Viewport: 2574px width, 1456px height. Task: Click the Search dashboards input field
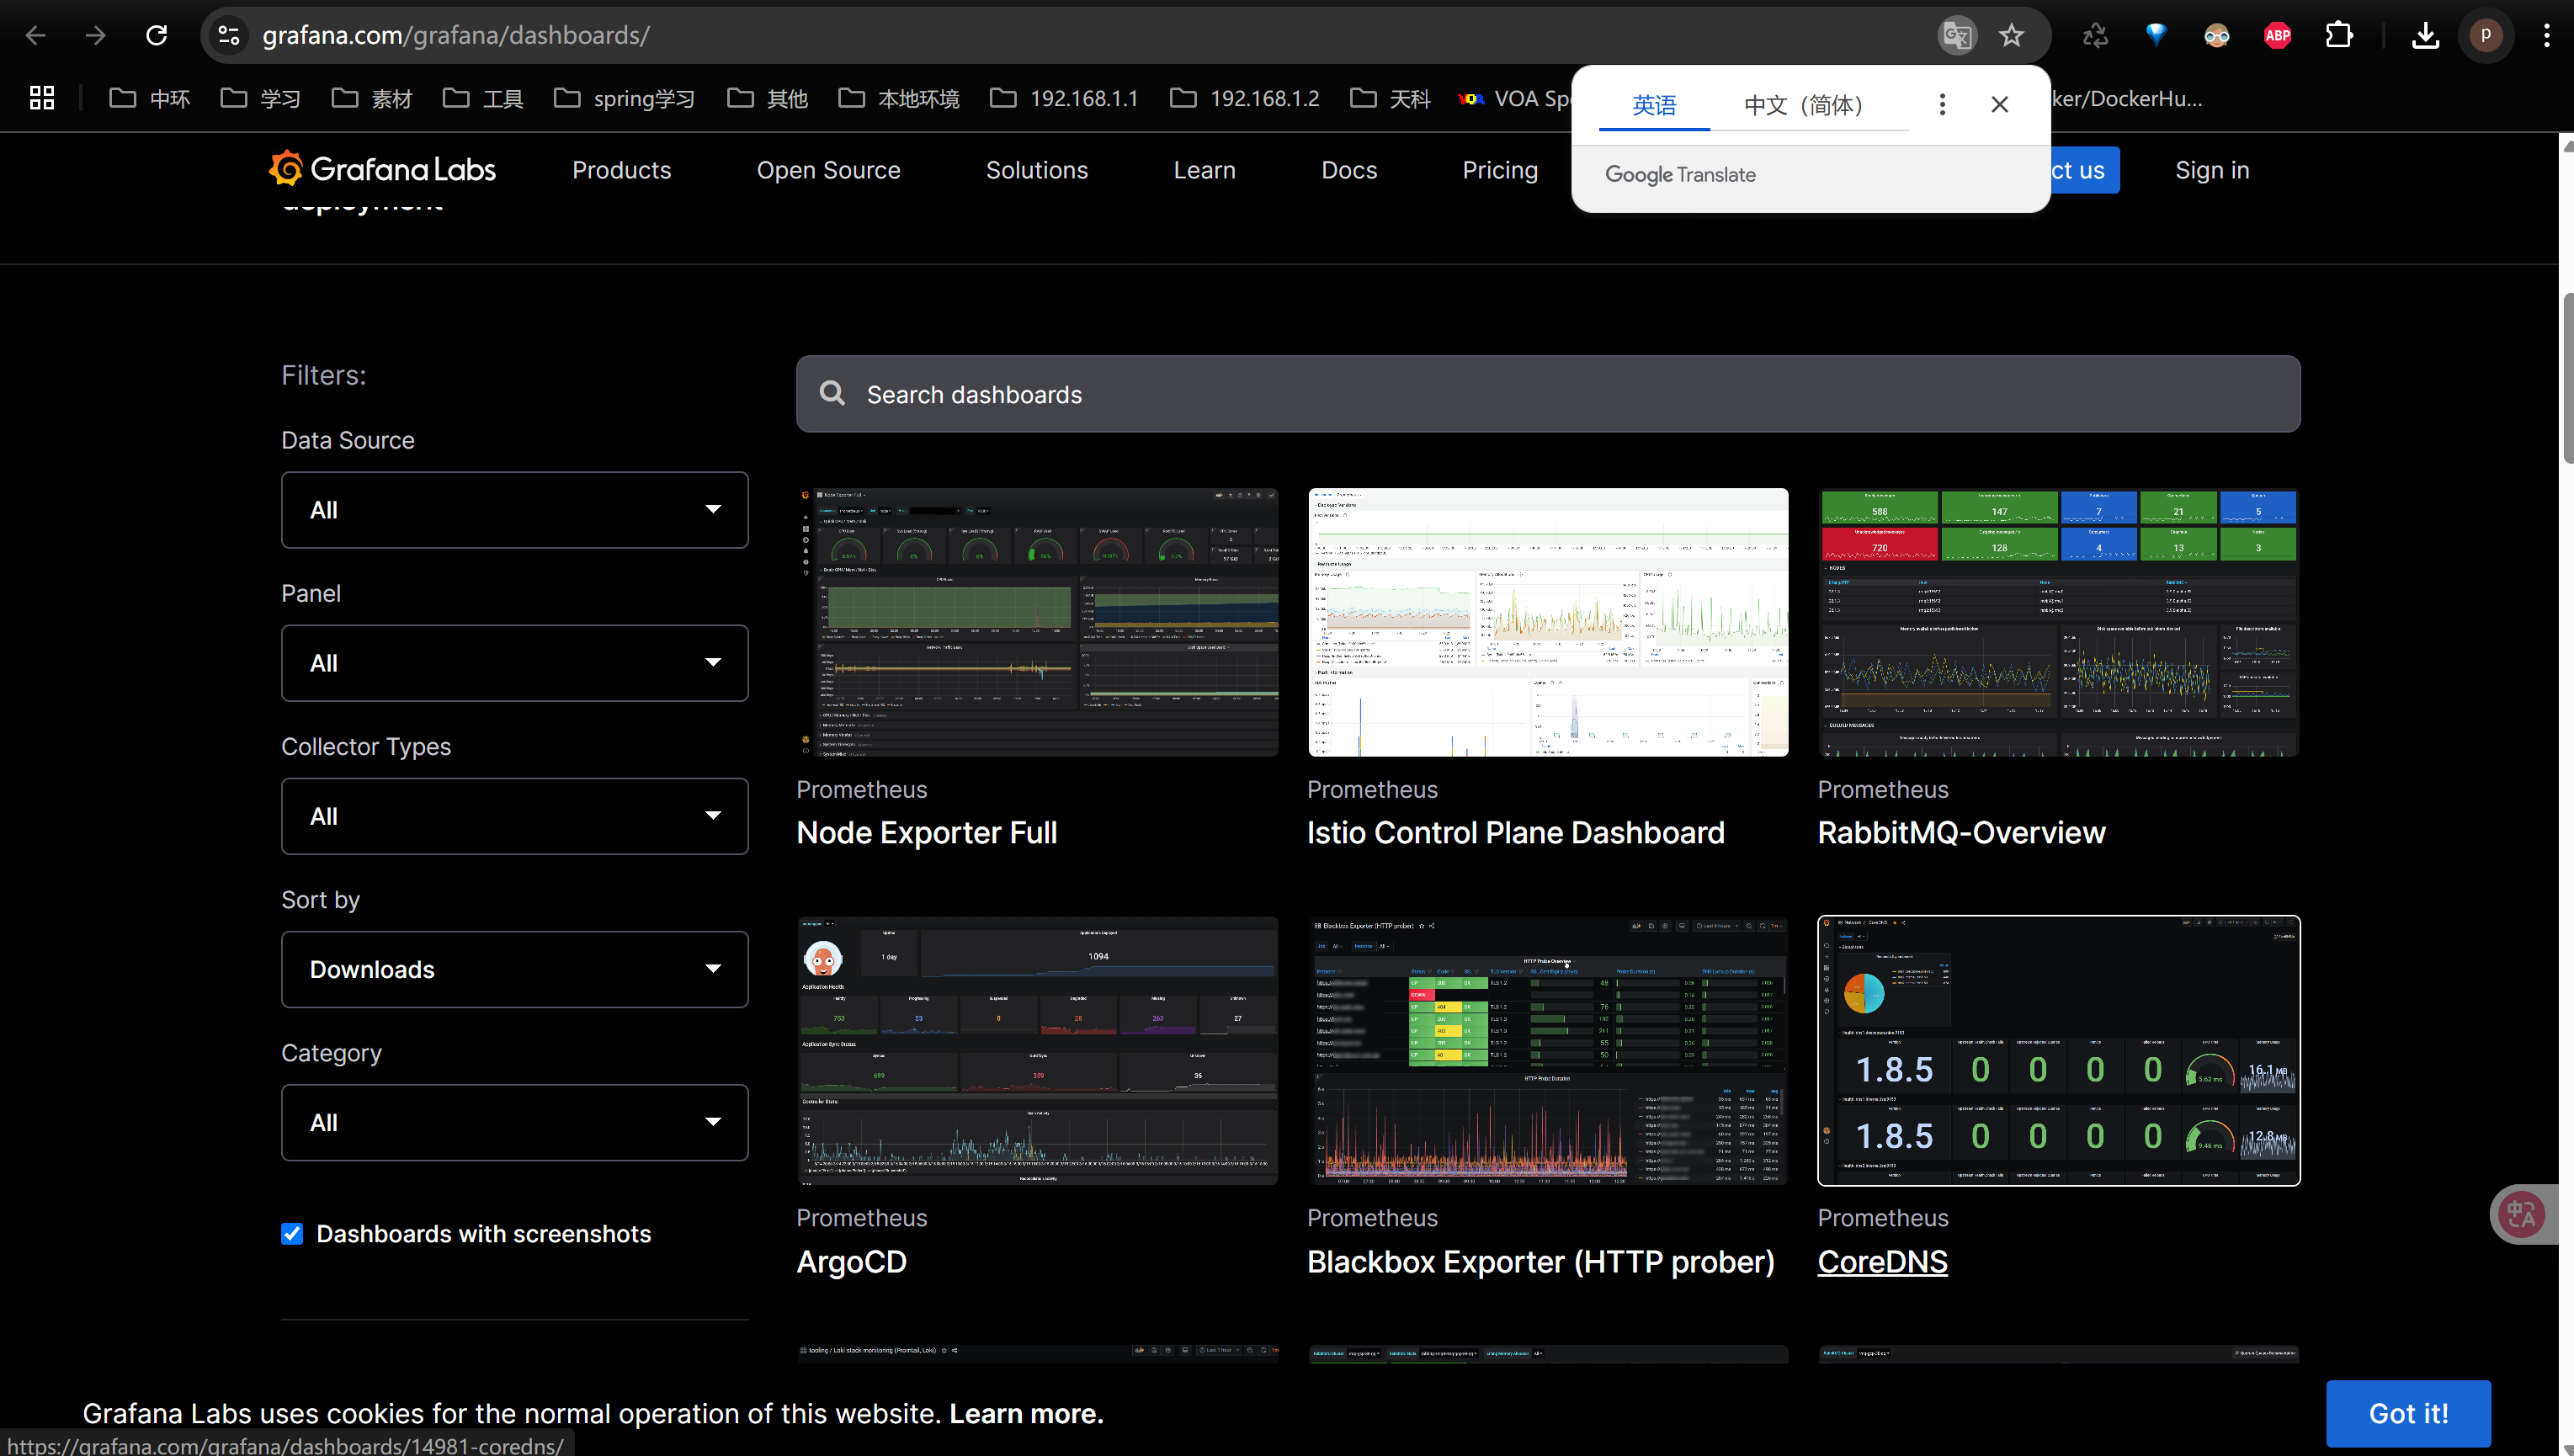coord(1547,394)
